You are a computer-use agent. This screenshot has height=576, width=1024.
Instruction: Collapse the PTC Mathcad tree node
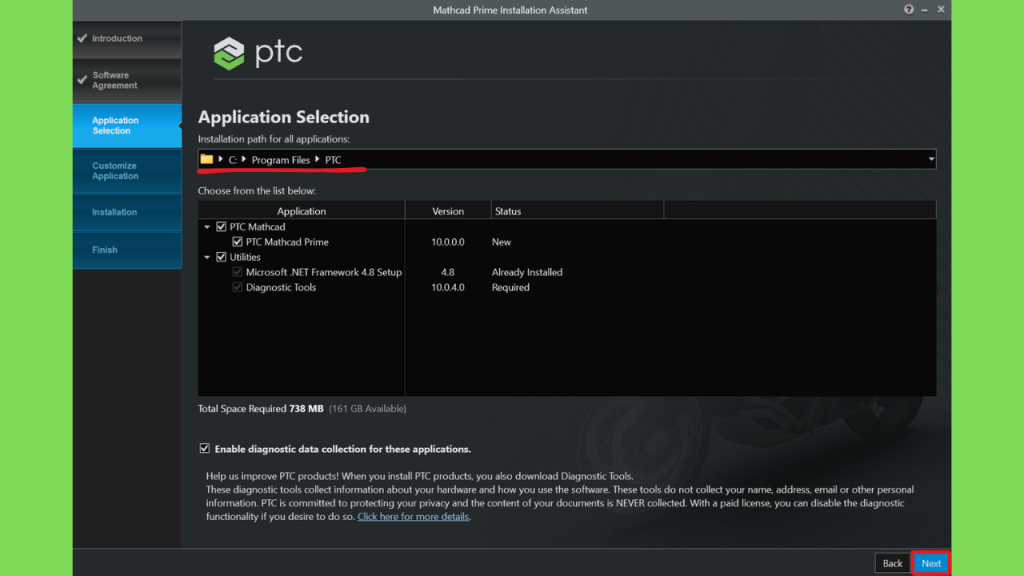(x=207, y=227)
